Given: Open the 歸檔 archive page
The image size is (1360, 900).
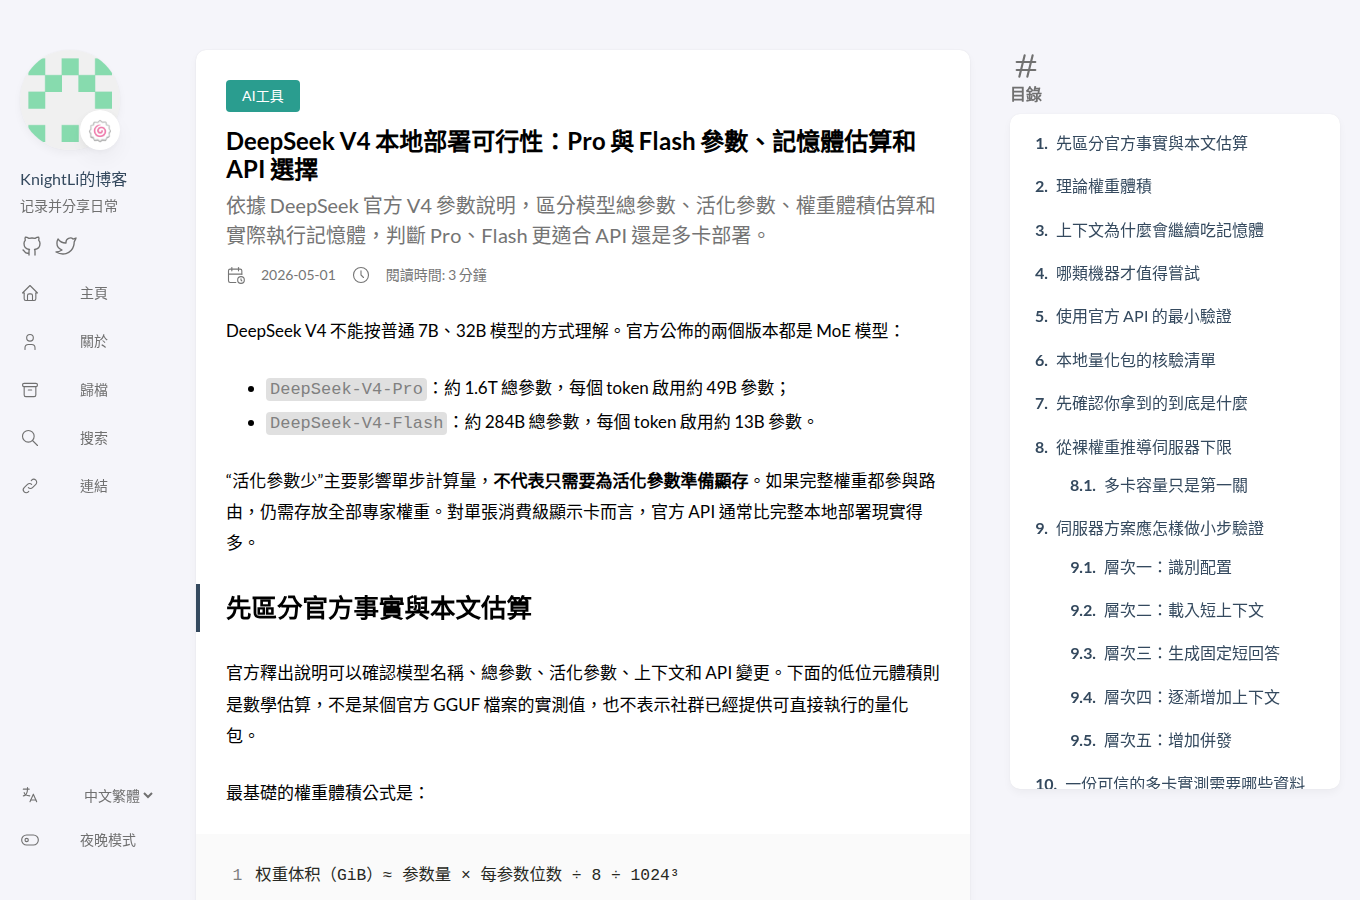Looking at the screenshot, I should click(x=94, y=390).
